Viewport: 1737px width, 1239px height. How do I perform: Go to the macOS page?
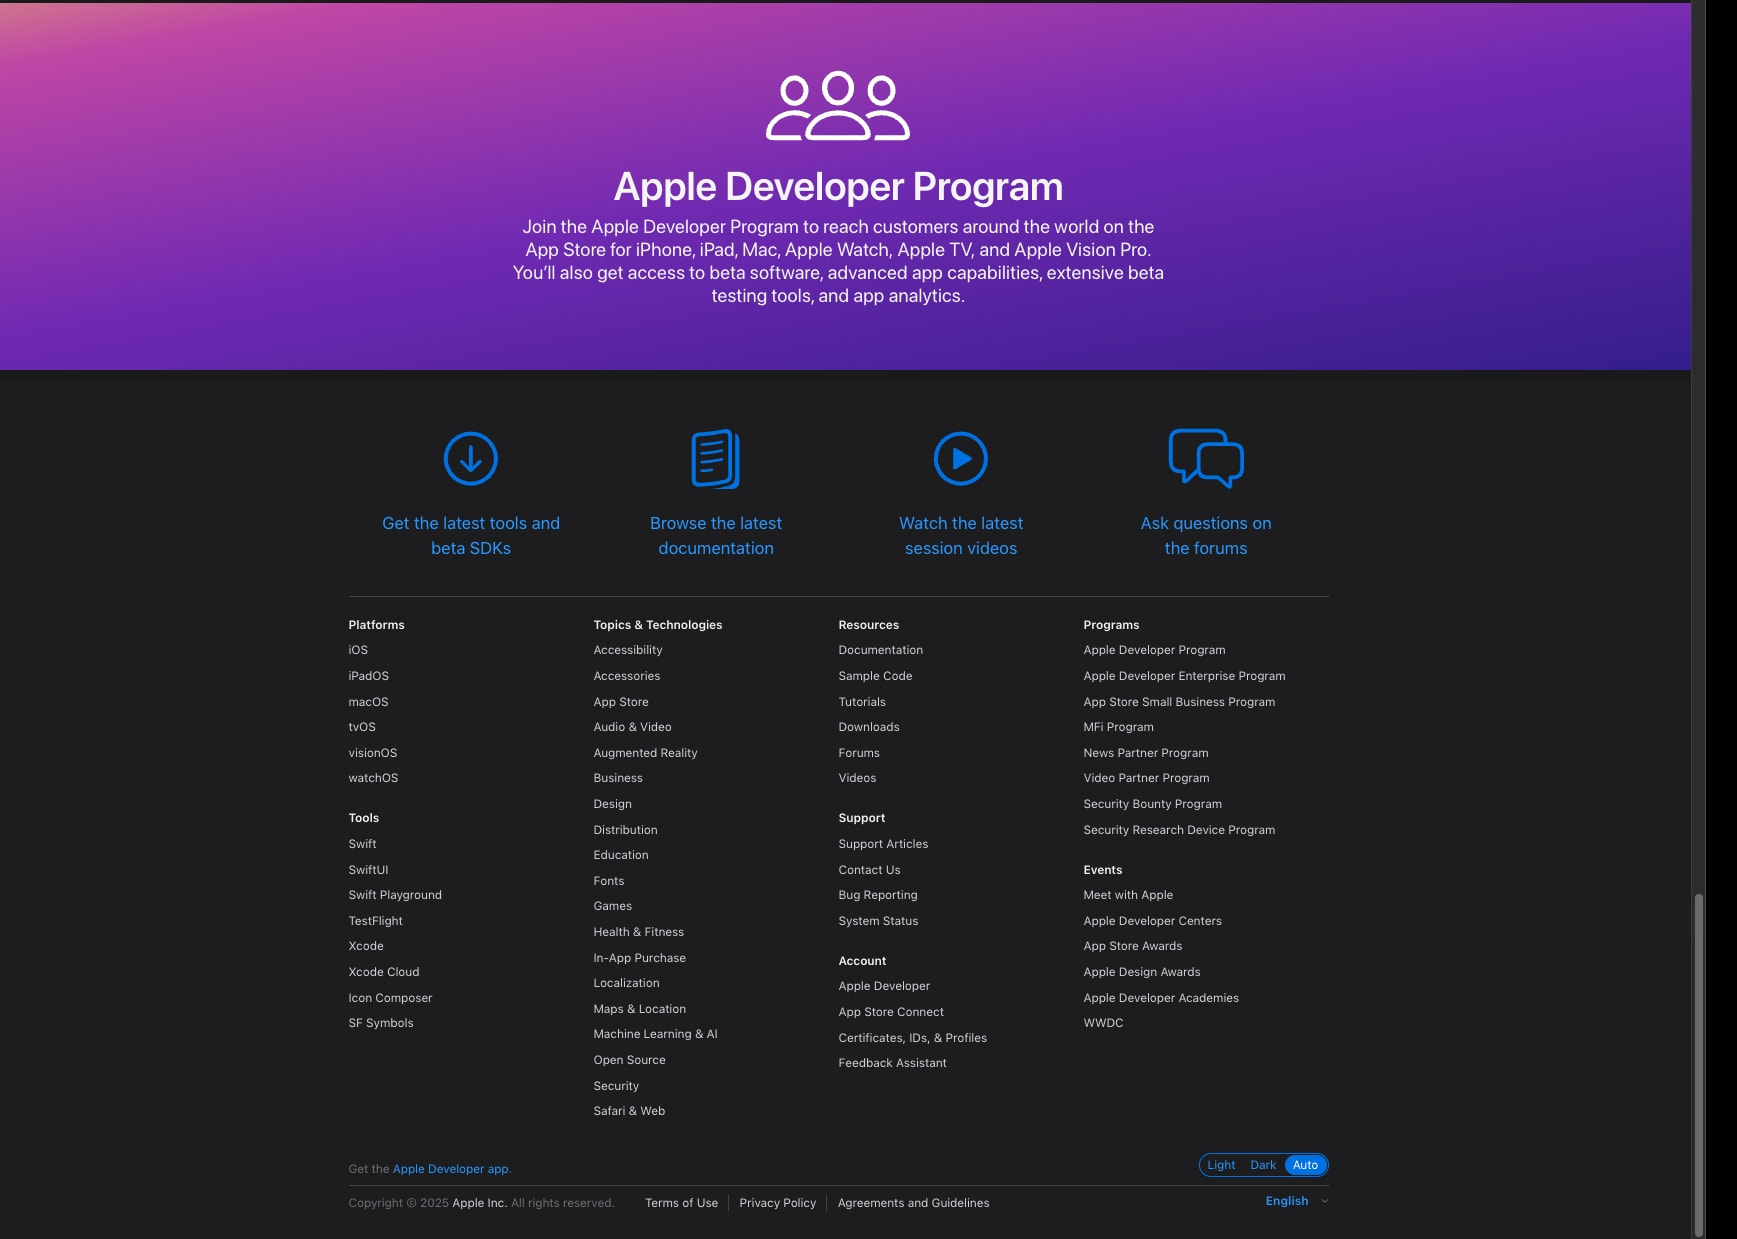[x=368, y=702]
